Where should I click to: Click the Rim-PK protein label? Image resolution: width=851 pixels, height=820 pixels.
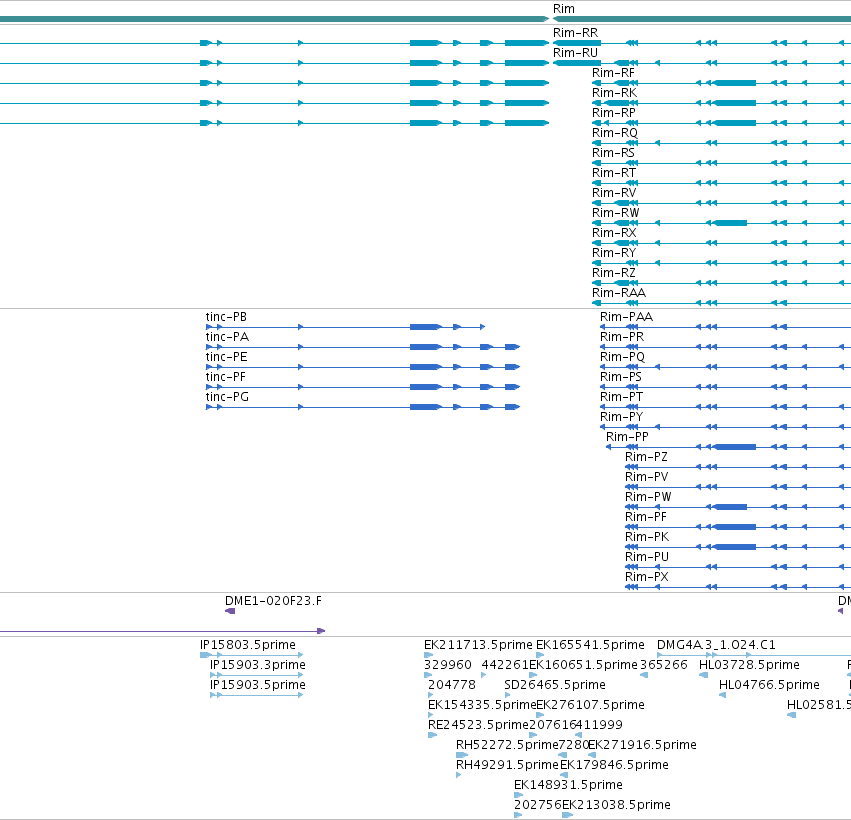[x=647, y=537]
